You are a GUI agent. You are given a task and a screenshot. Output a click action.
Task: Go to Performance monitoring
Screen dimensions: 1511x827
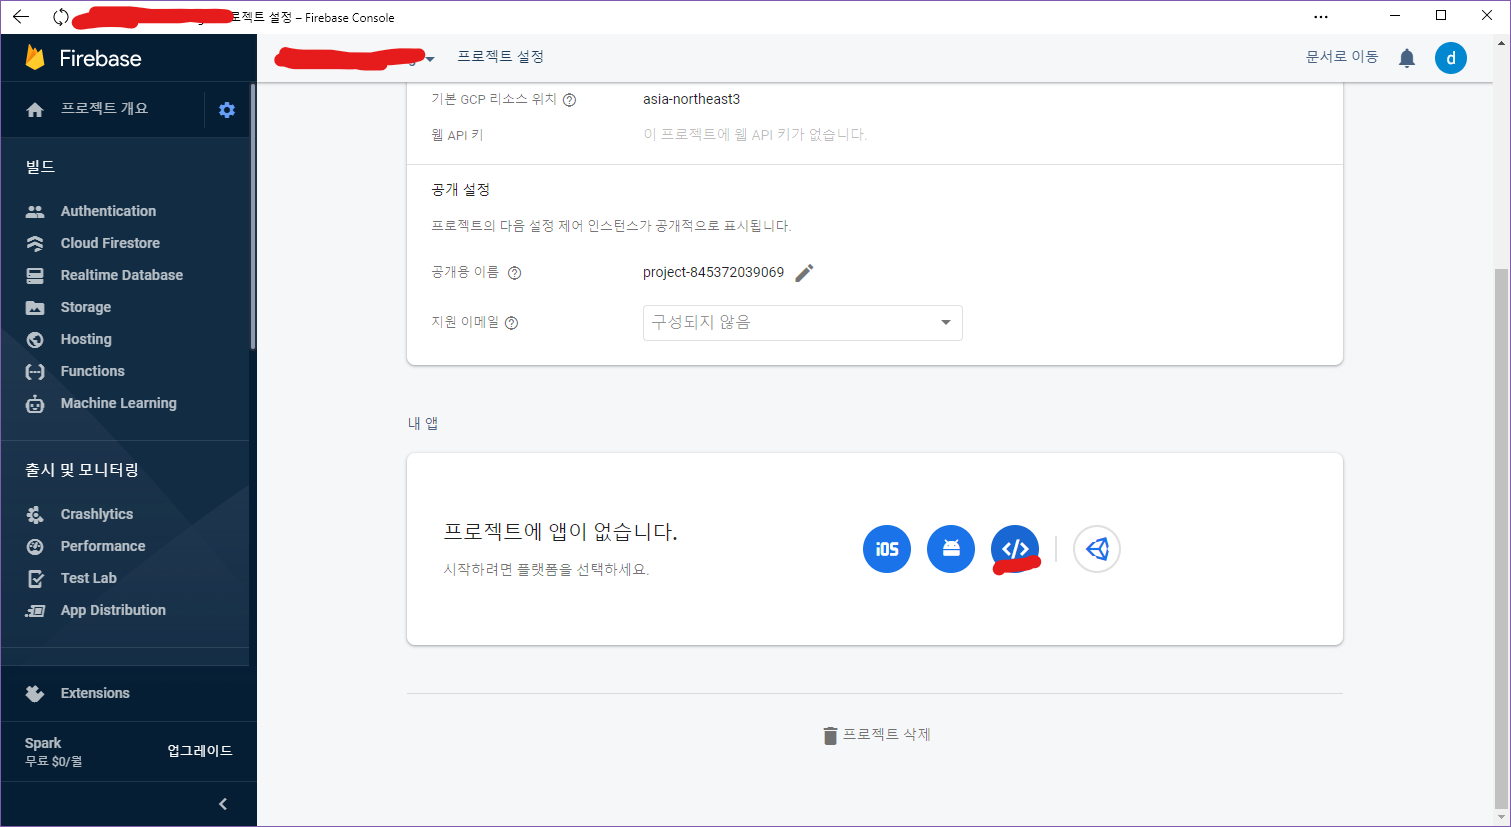(x=103, y=546)
